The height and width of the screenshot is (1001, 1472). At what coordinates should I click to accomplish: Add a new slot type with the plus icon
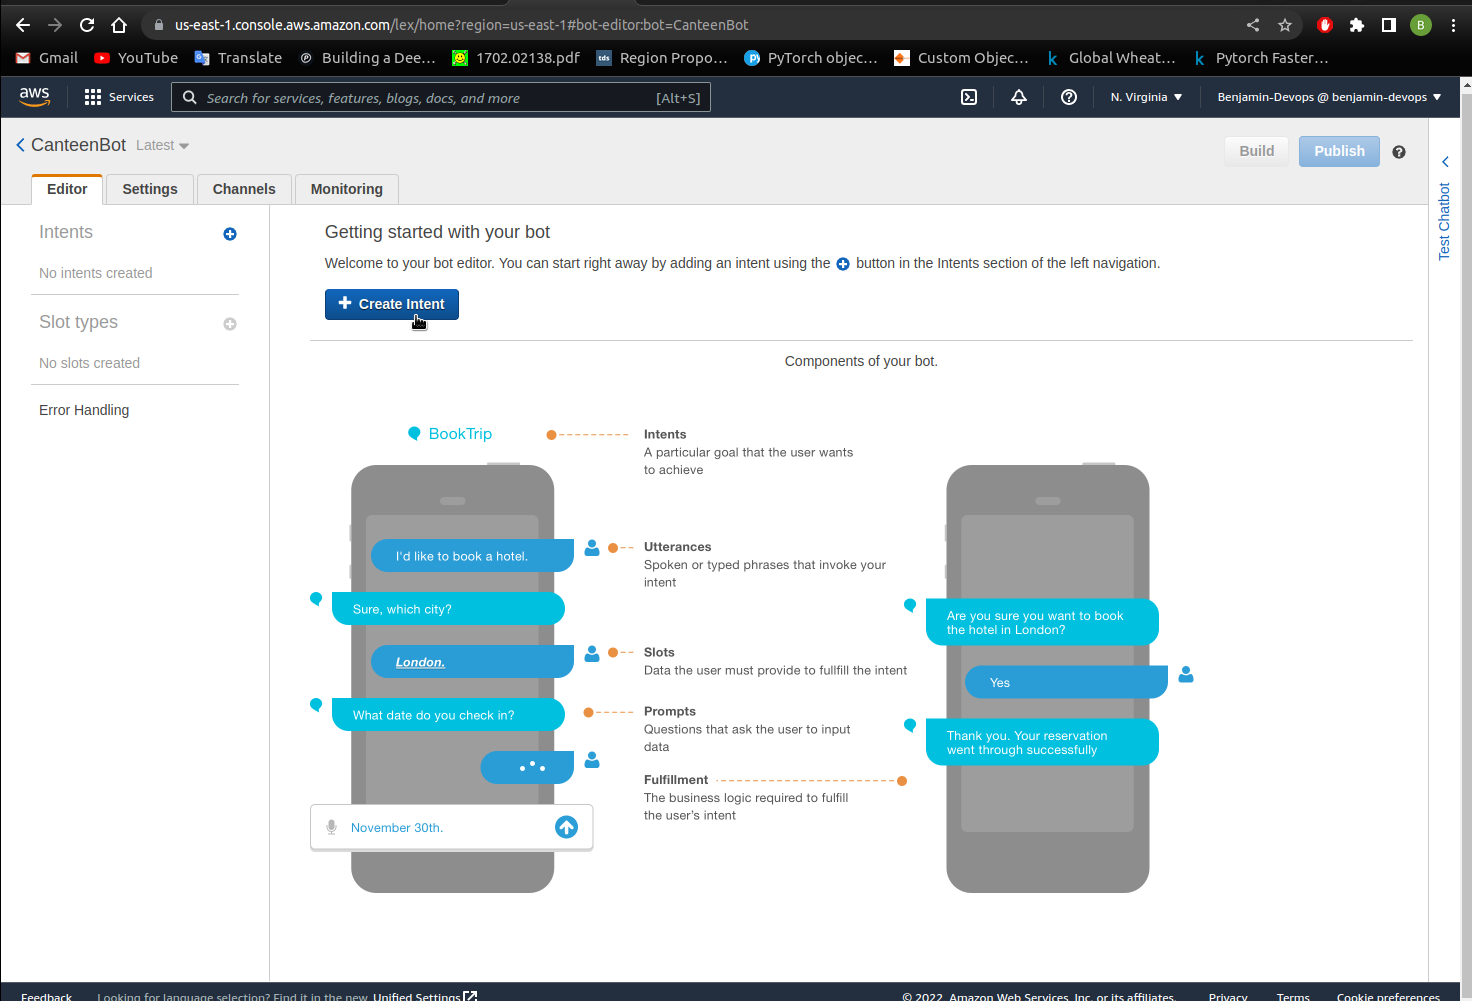230,324
